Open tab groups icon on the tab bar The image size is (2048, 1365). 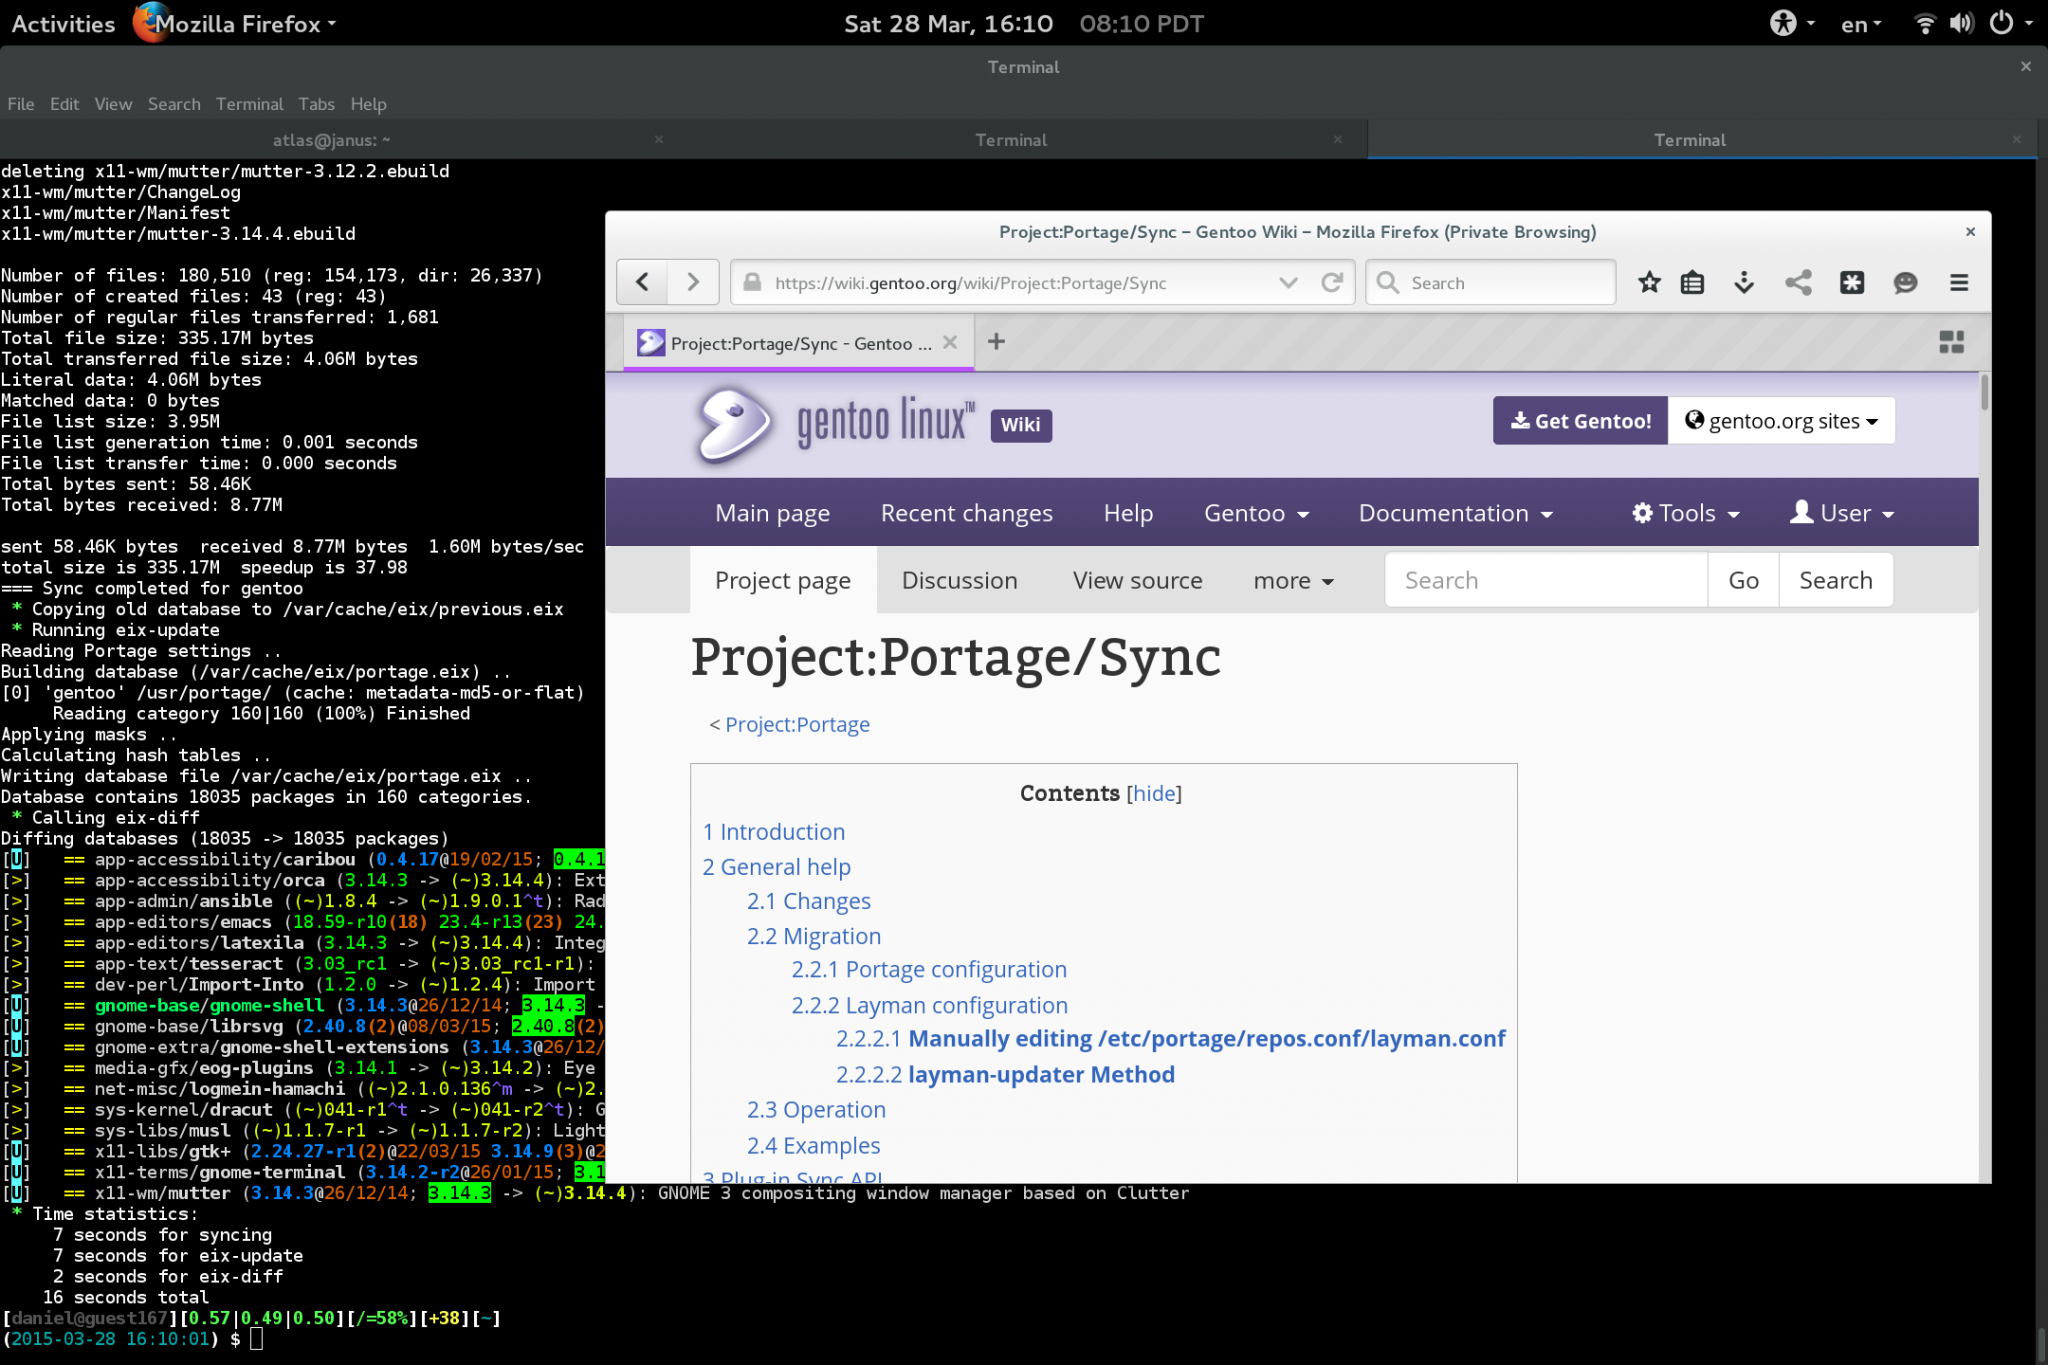click(1951, 341)
